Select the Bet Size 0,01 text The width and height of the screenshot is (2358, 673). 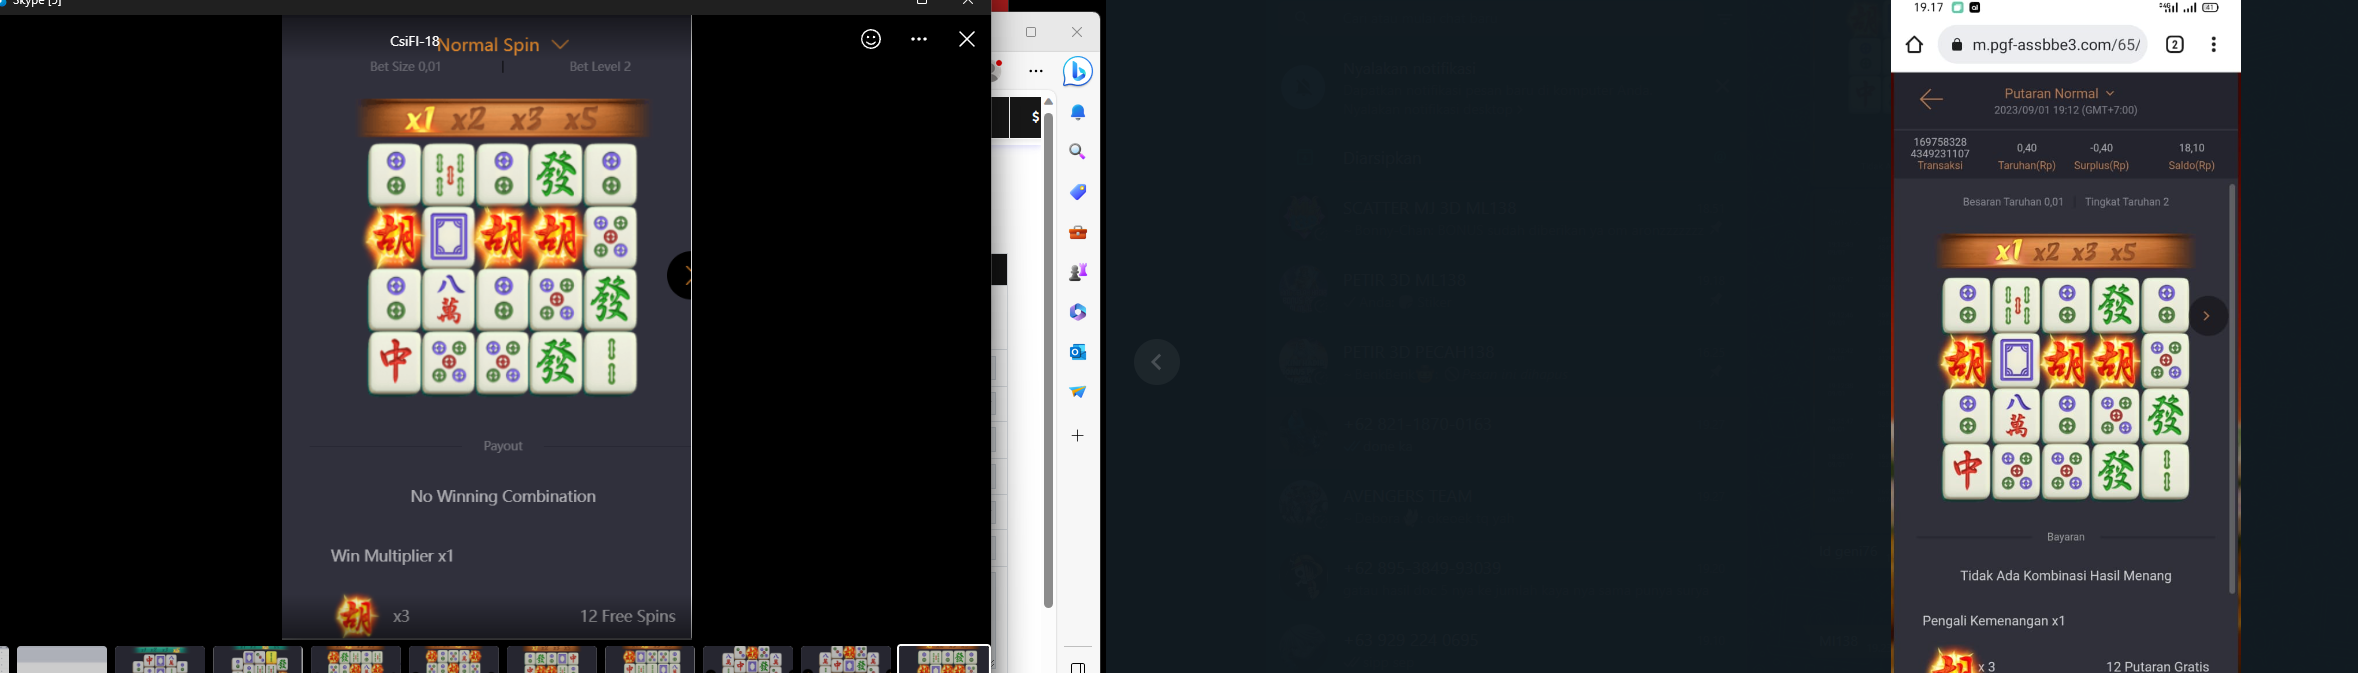point(405,67)
